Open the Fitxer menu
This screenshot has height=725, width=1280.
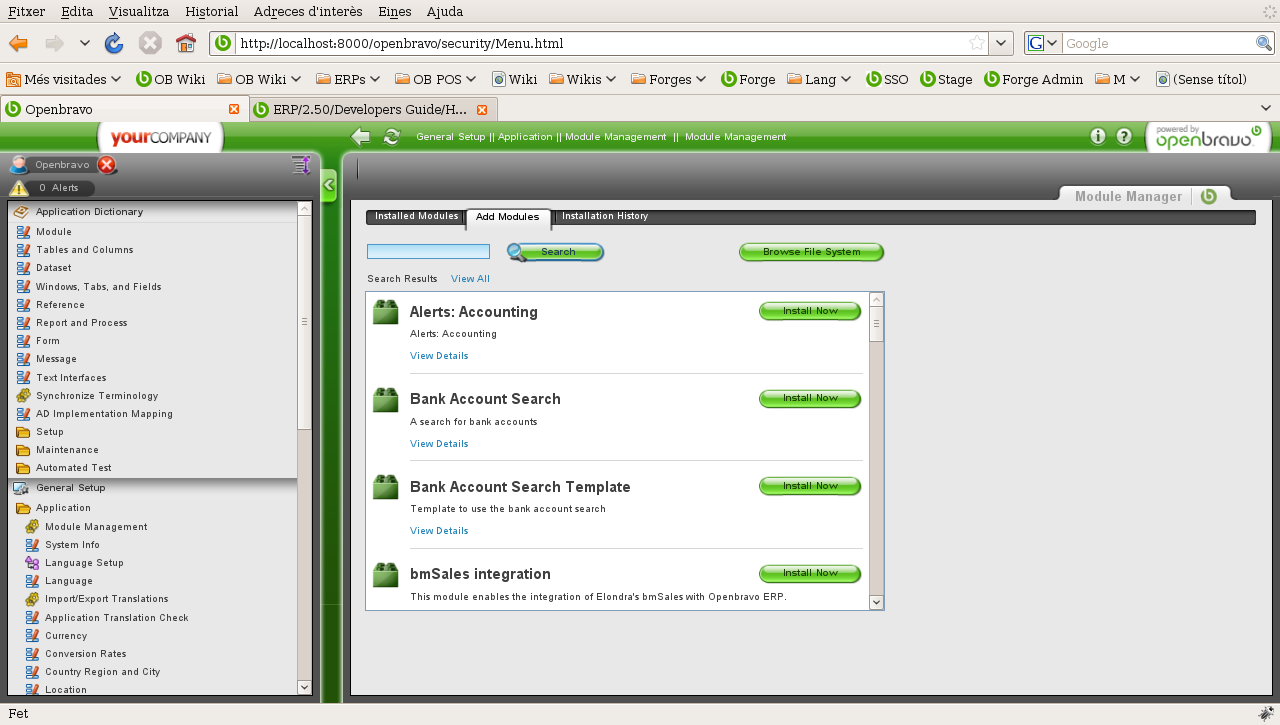pos(26,11)
